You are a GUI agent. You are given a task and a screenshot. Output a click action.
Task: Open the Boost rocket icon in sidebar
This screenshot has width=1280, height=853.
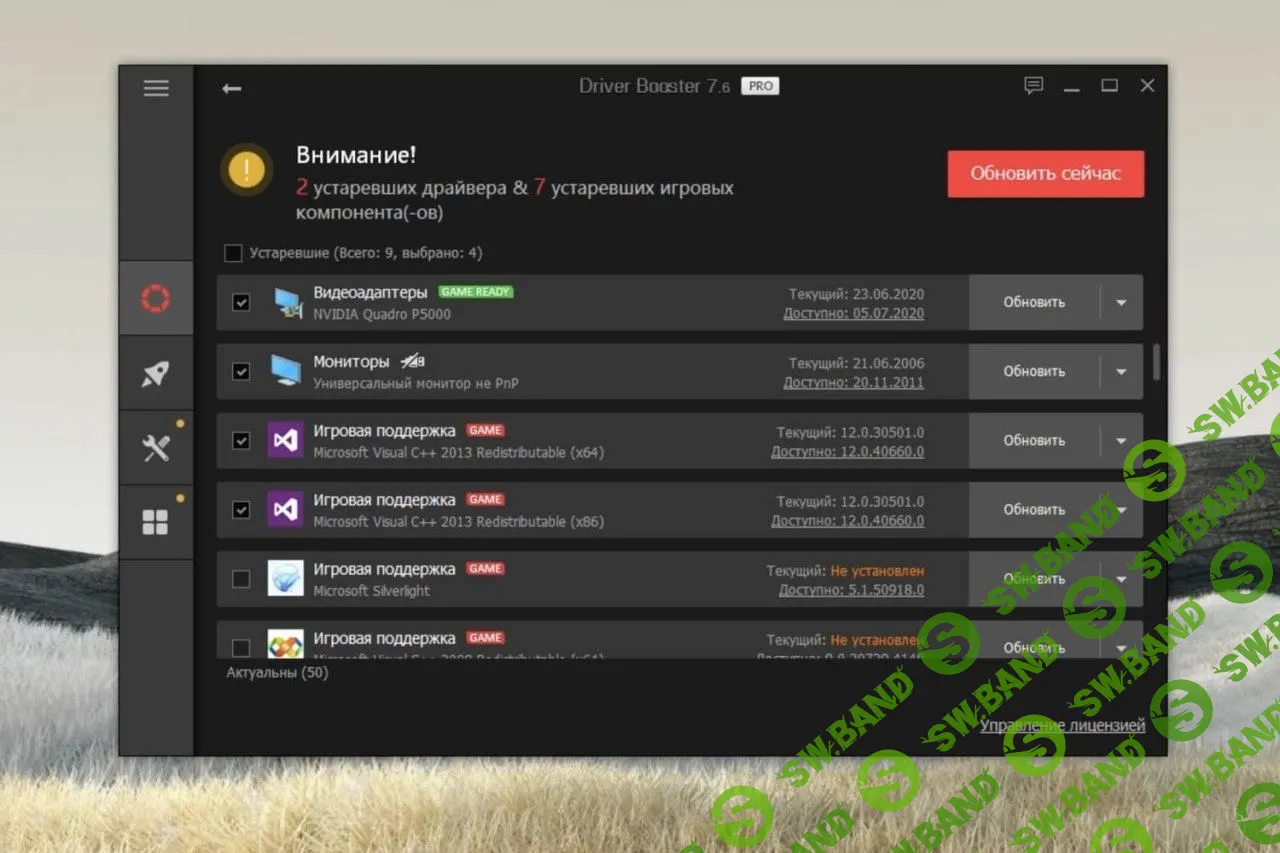(156, 371)
